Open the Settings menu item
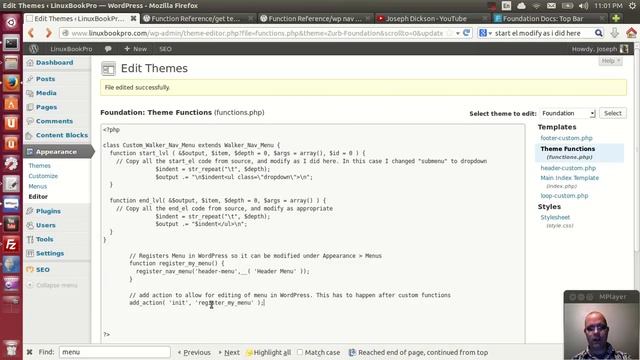The height and width of the screenshot is (360, 640). [x=50, y=253]
